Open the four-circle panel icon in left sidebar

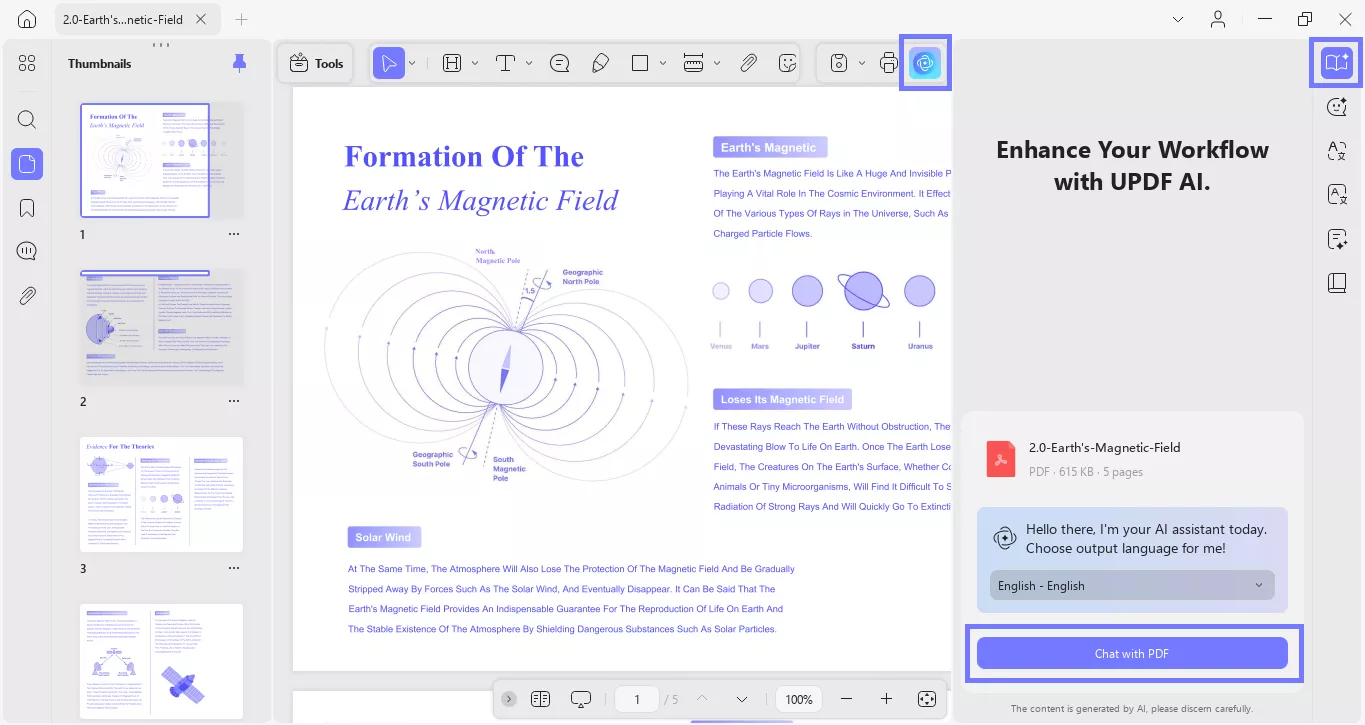27,64
